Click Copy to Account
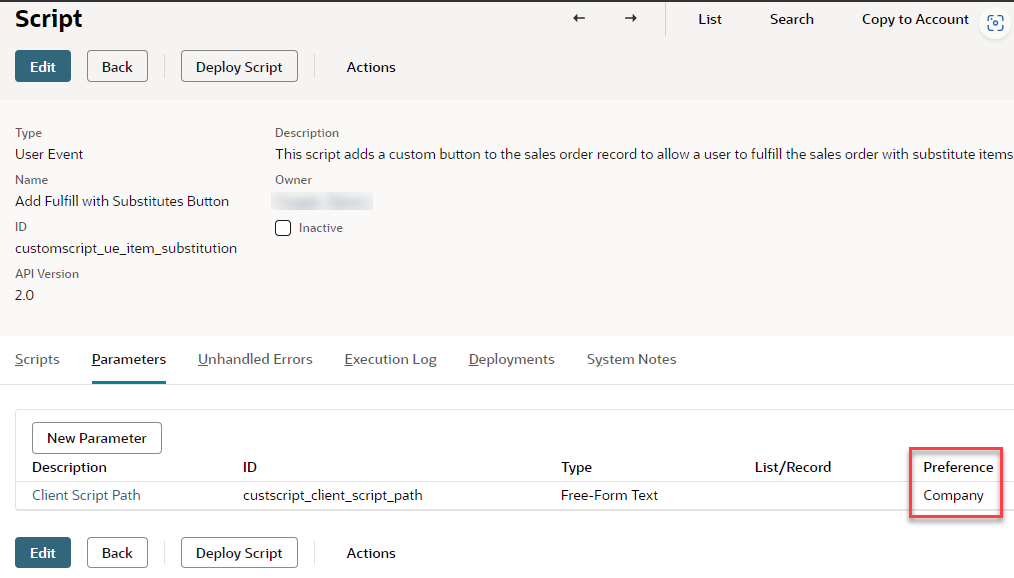The image size is (1014, 578). pos(915,19)
